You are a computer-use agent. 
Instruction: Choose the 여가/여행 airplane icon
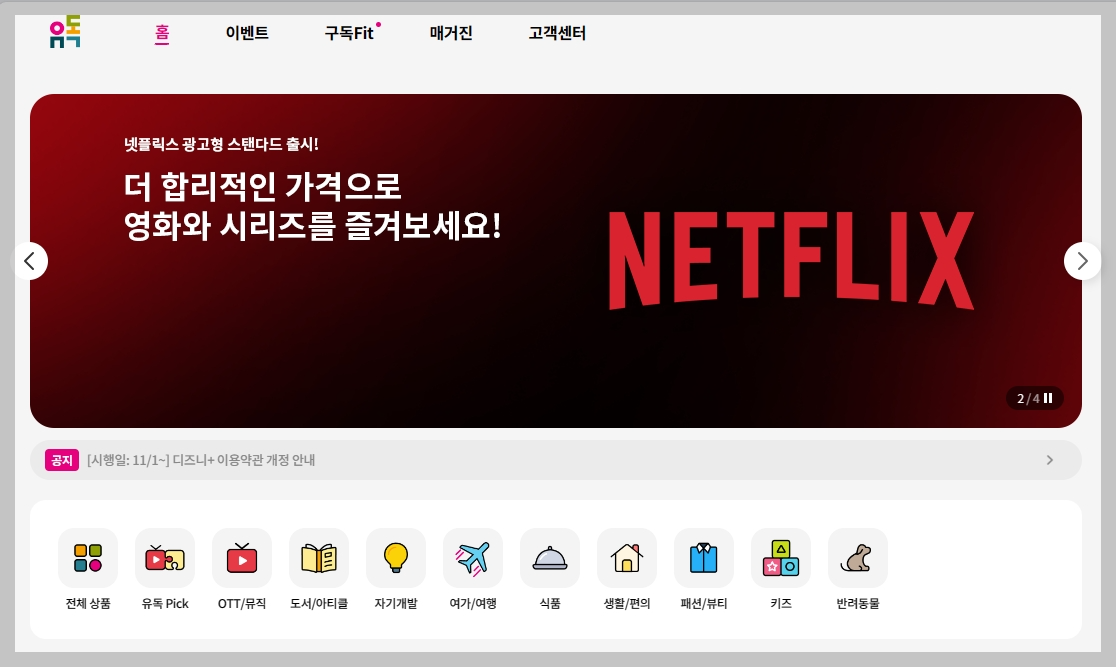473,558
